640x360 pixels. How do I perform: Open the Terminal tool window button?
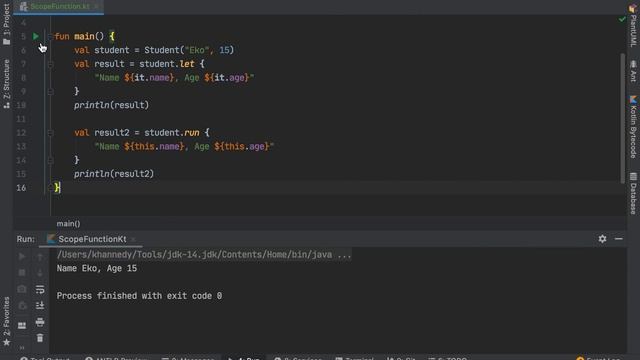click(354, 358)
